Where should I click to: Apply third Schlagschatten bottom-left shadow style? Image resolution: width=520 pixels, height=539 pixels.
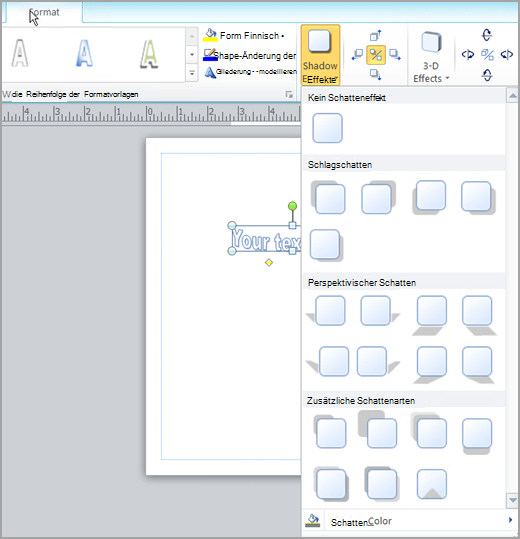pos(429,197)
